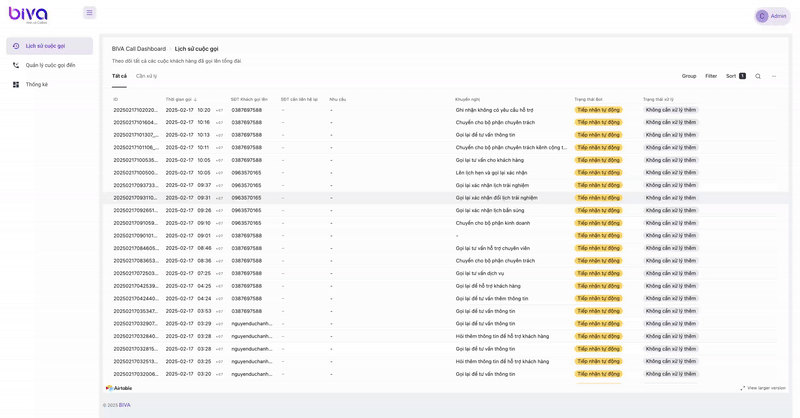Click the ID cell 20250217101604...
Screen dimensions: 800x418
pyautogui.click(x=136, y=122)
